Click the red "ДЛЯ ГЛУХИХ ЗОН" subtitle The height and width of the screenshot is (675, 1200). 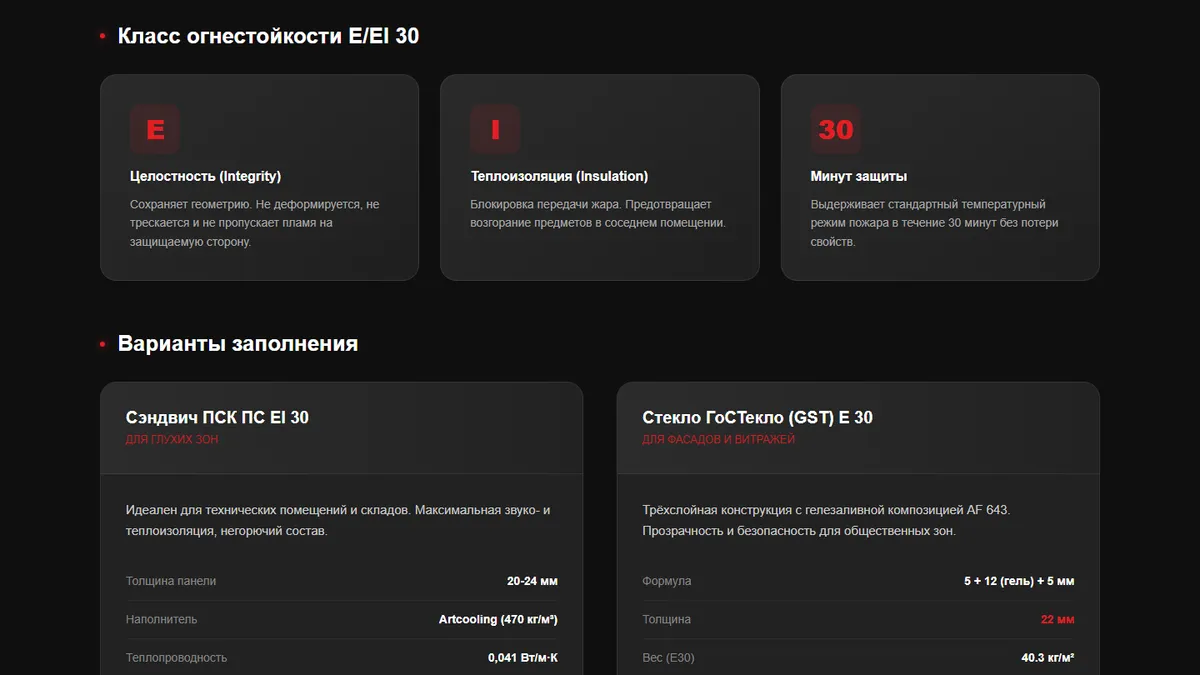[172, 440]
